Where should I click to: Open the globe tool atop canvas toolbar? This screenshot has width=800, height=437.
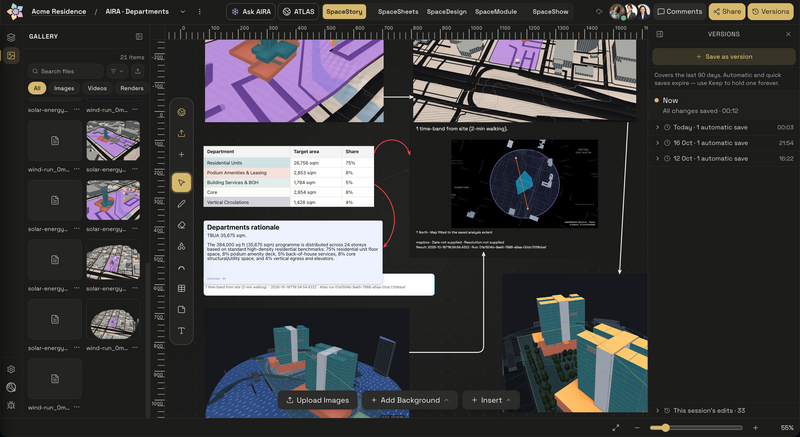click(181, 112)
